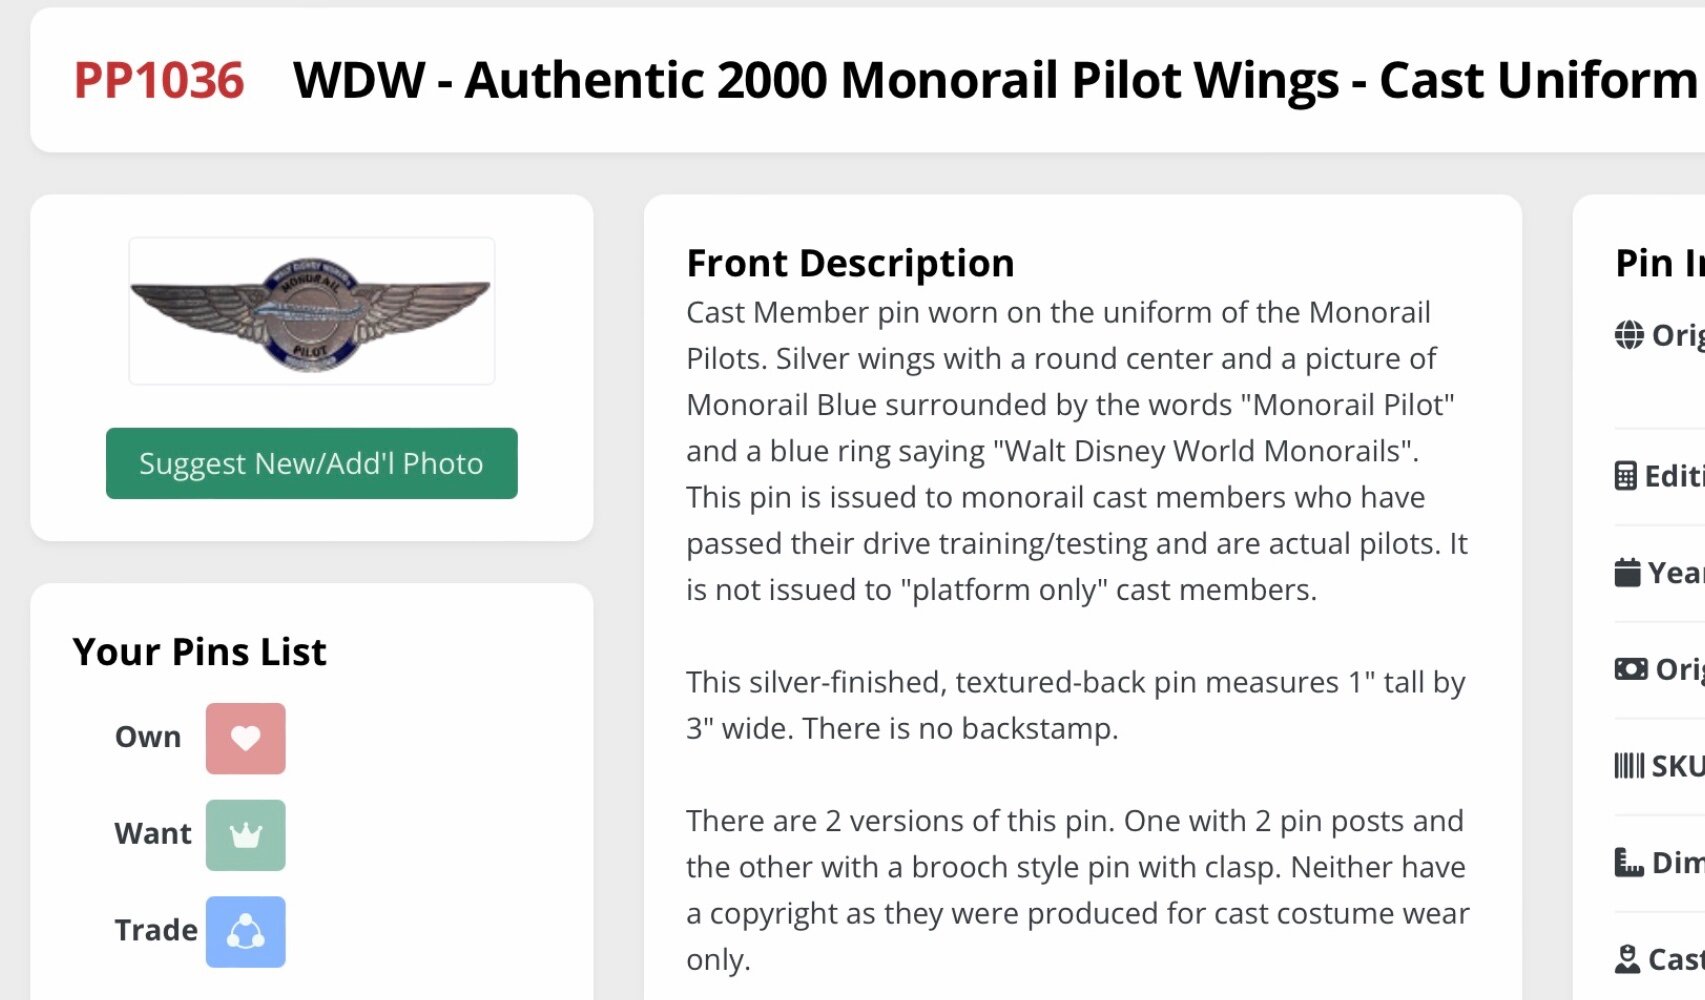
Task: Click the ruler icon beside Dimensions
Action: [1629, 862]
